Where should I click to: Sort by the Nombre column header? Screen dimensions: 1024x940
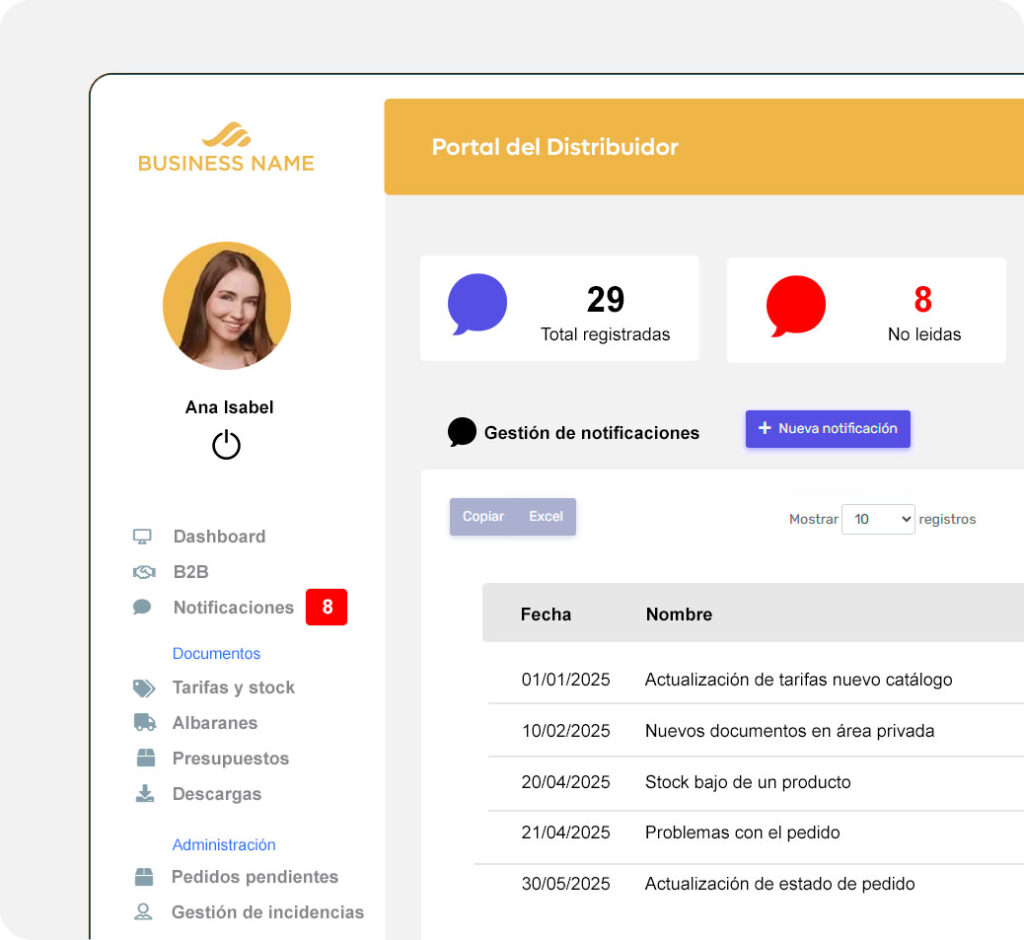[x=679, y=614]
